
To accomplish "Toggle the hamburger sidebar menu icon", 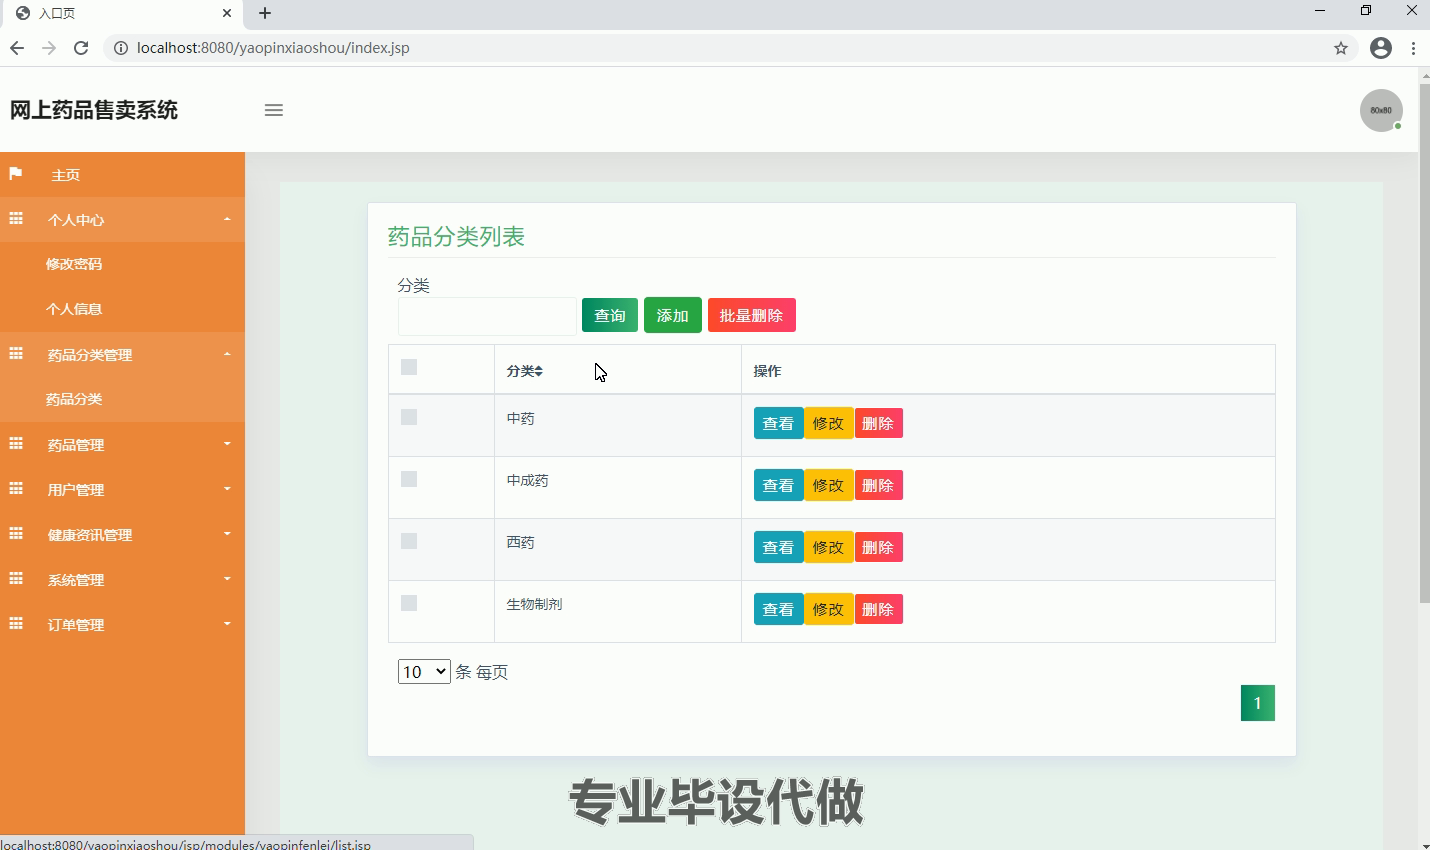I will click(x=273, y=110).
